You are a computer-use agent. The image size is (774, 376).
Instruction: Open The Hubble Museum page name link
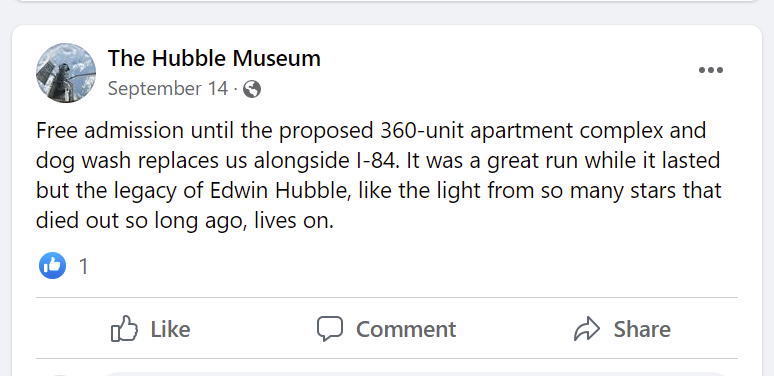[x=214, y=58]
